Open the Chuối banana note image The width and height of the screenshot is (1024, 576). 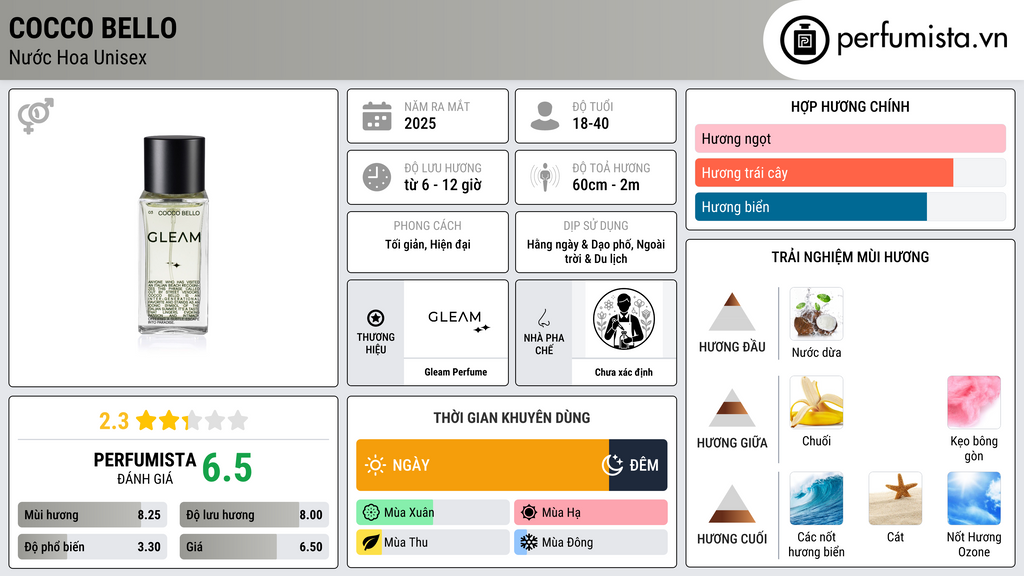coord(816,402)
